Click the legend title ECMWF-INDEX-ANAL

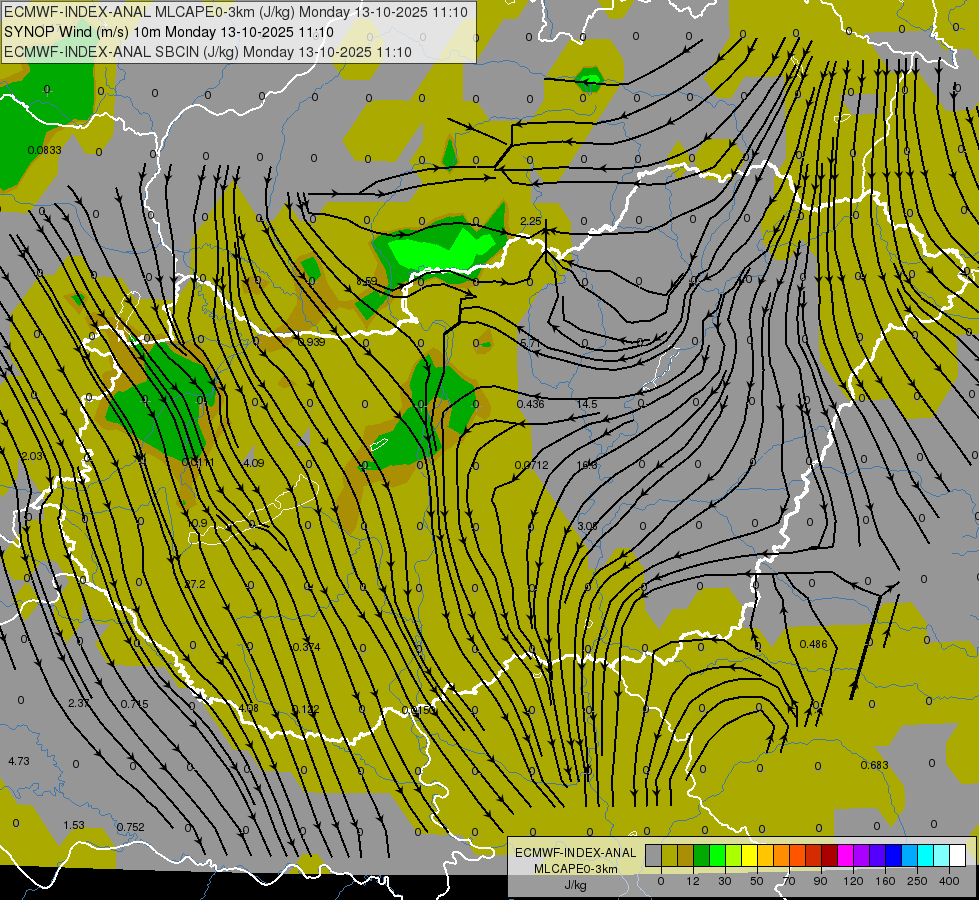coord(575,853)
